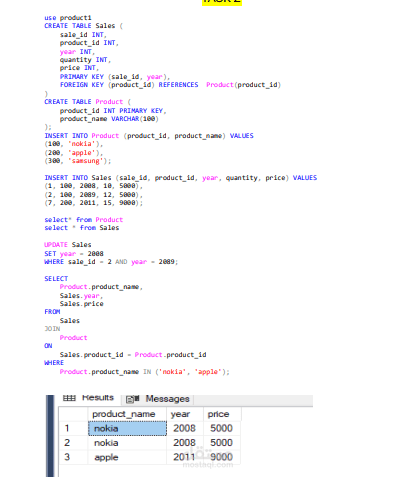Click the 'product_name VARCHAR(100)' line
416x479 pixels.
(109, 119)
